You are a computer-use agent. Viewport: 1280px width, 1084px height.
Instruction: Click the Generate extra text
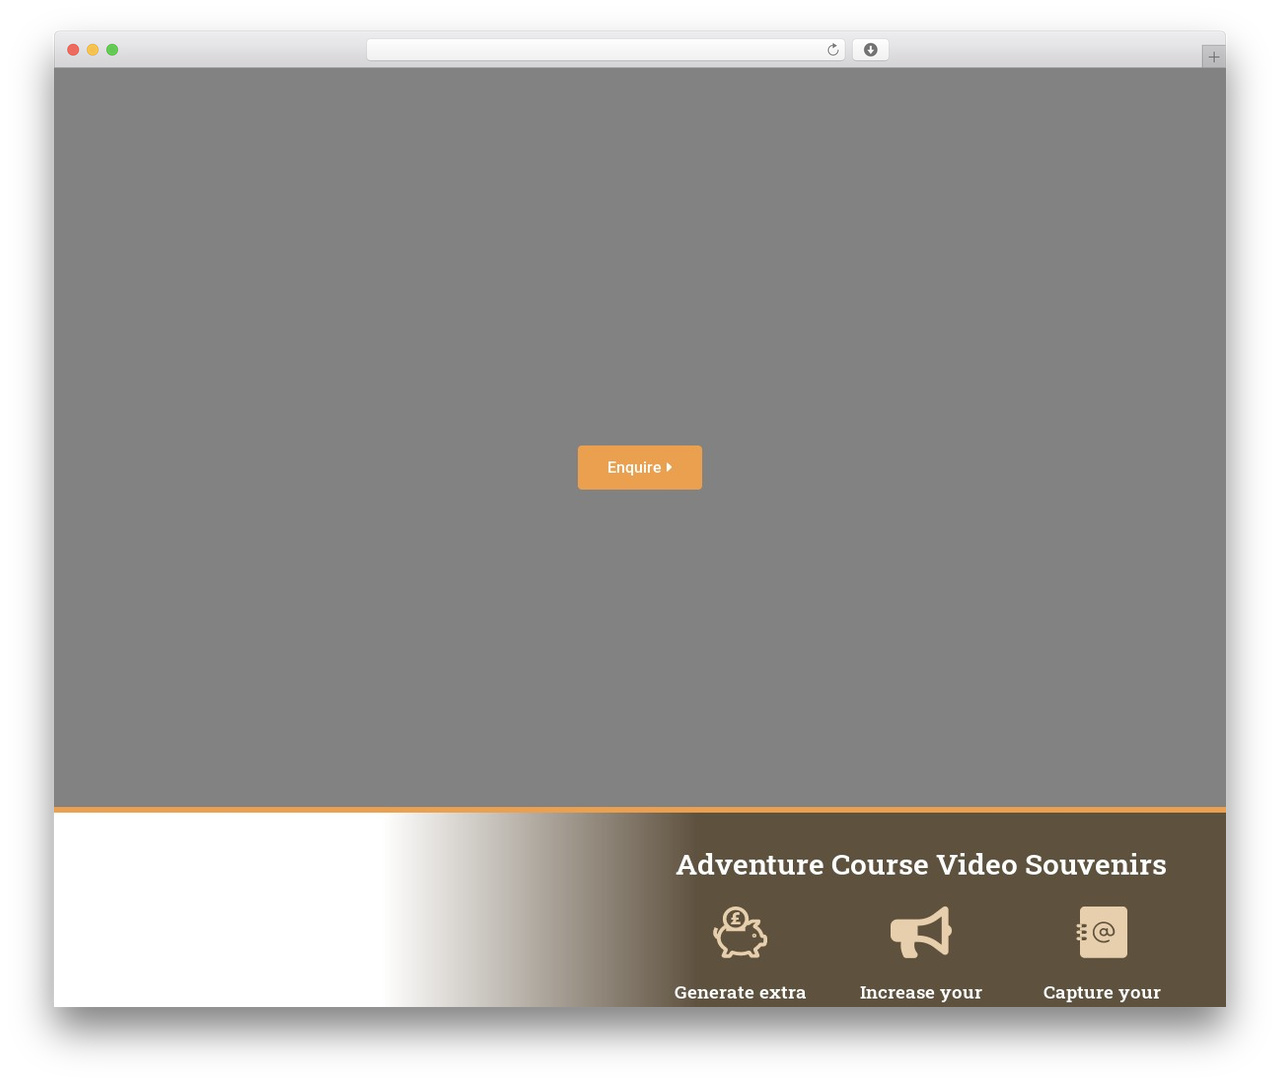click(x=740, y=992)
